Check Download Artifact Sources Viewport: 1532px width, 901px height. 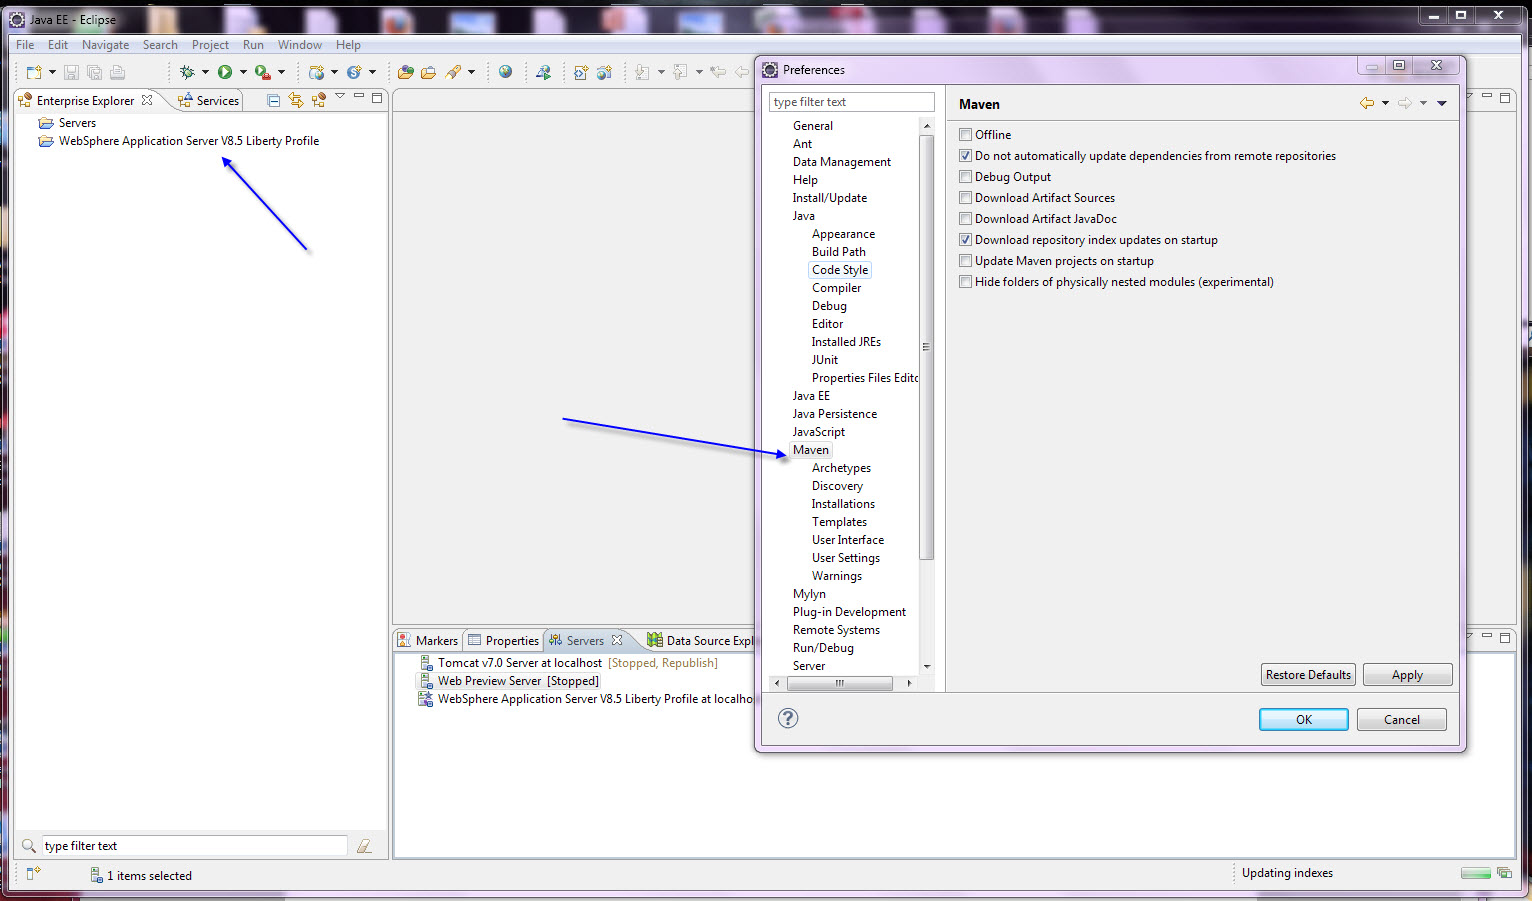coord(965,198)
